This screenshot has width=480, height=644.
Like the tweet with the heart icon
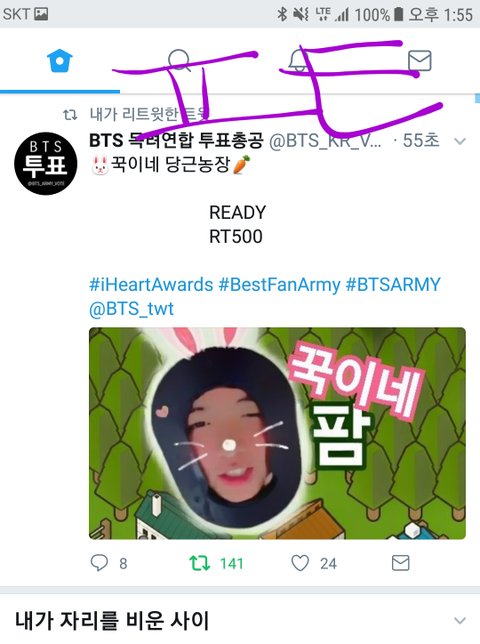click(x=300, y=563)
